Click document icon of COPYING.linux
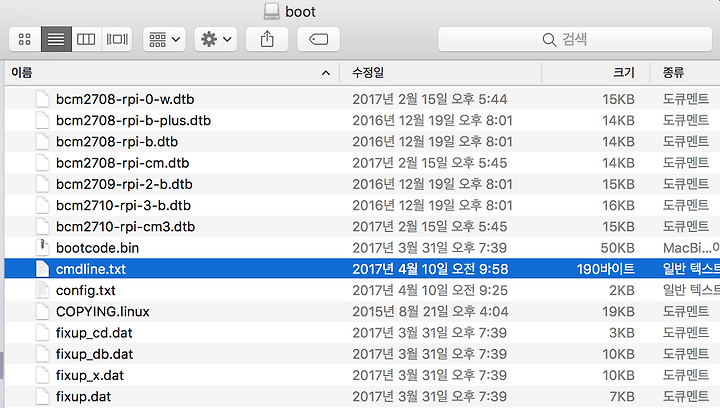Image resolution: width=720 pixels, height=408 pixels. click(42, 312)
